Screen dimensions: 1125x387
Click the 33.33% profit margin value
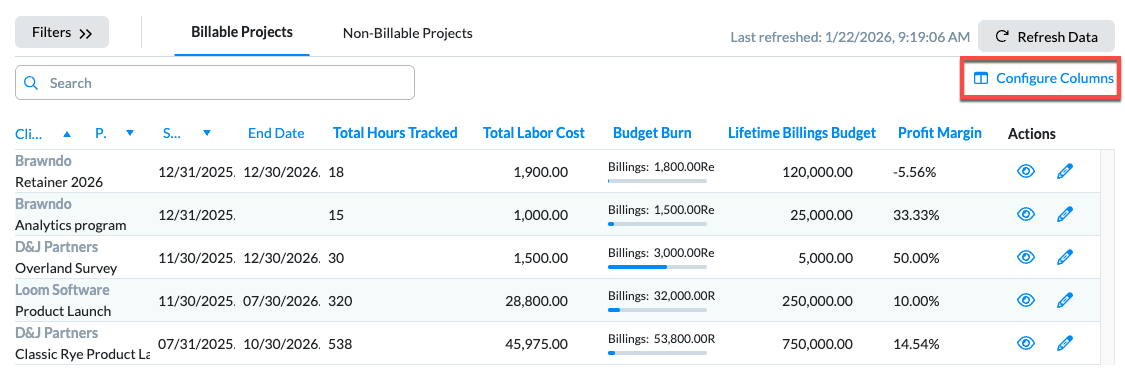tap(916, 215)
